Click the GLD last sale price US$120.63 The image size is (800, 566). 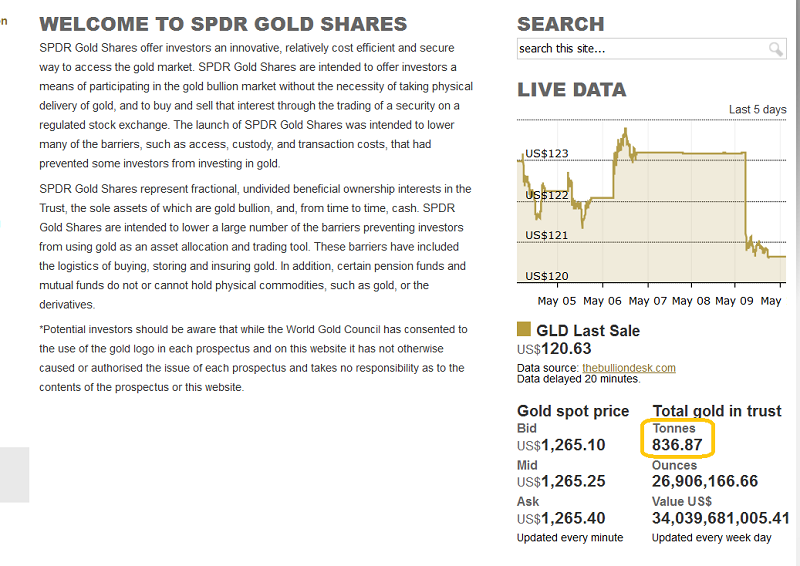point(554,349)
